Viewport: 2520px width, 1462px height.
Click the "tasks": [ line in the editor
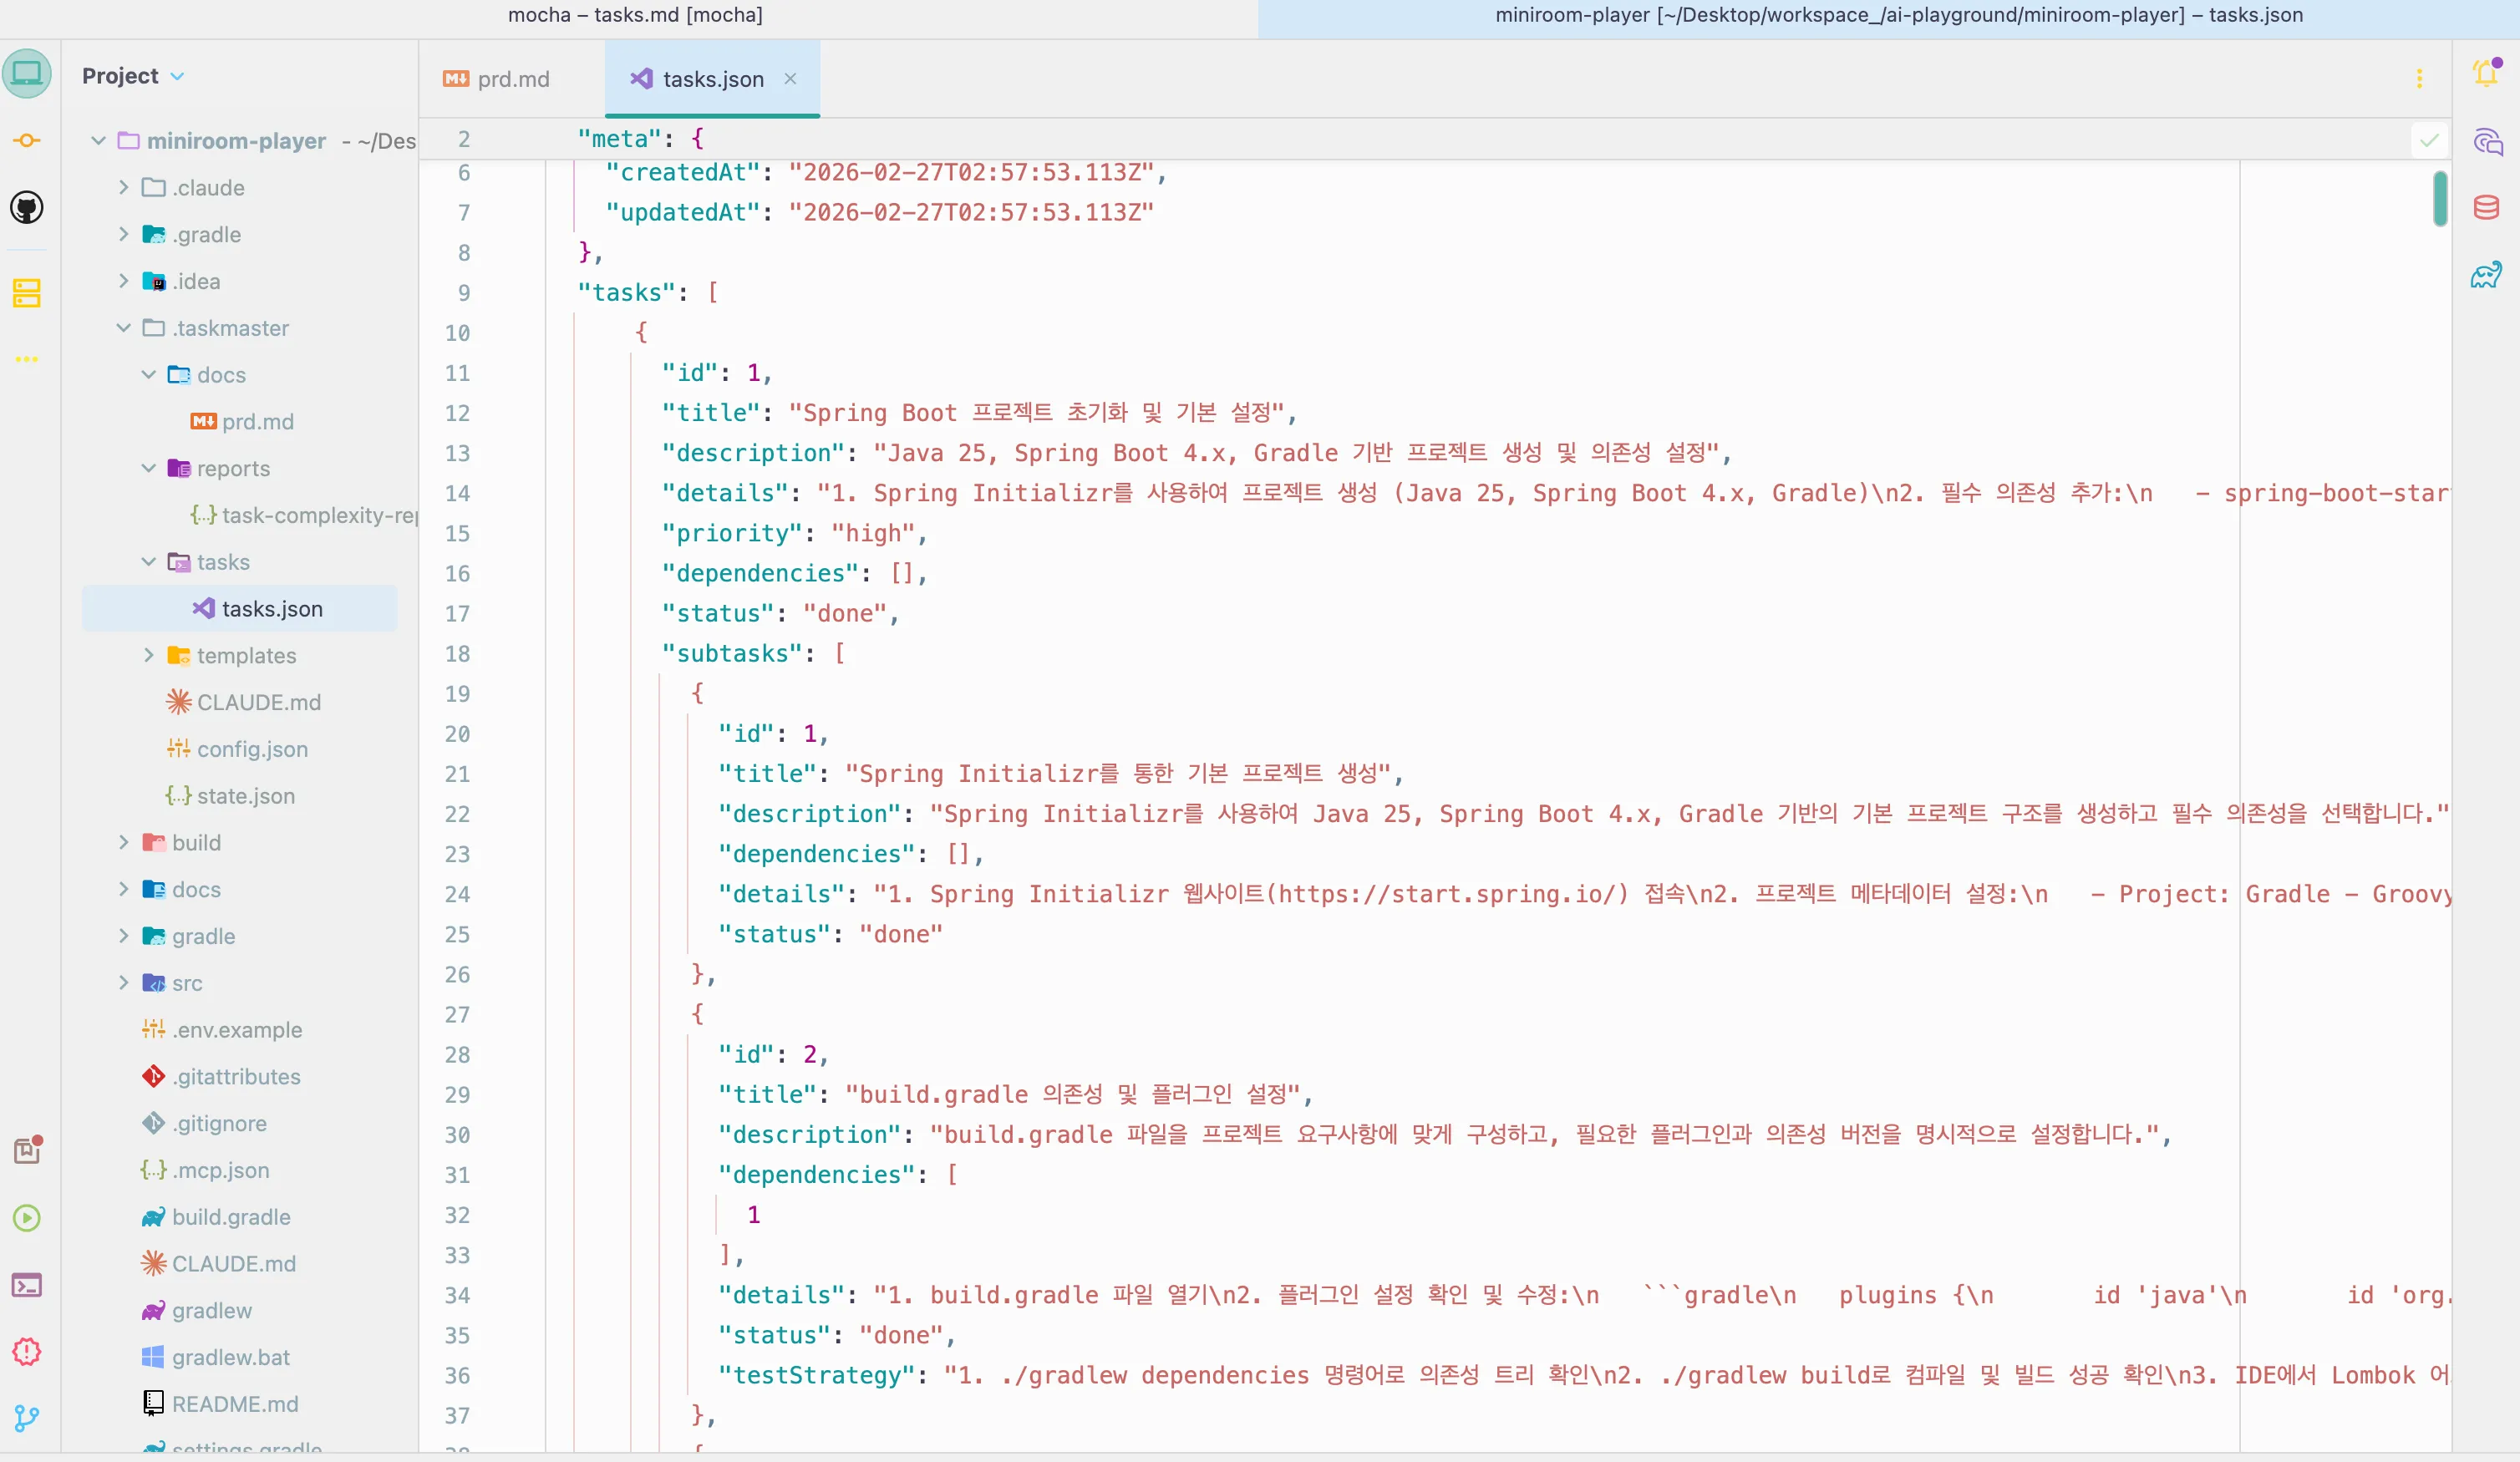pyautogui.click(x=648, y=293)
